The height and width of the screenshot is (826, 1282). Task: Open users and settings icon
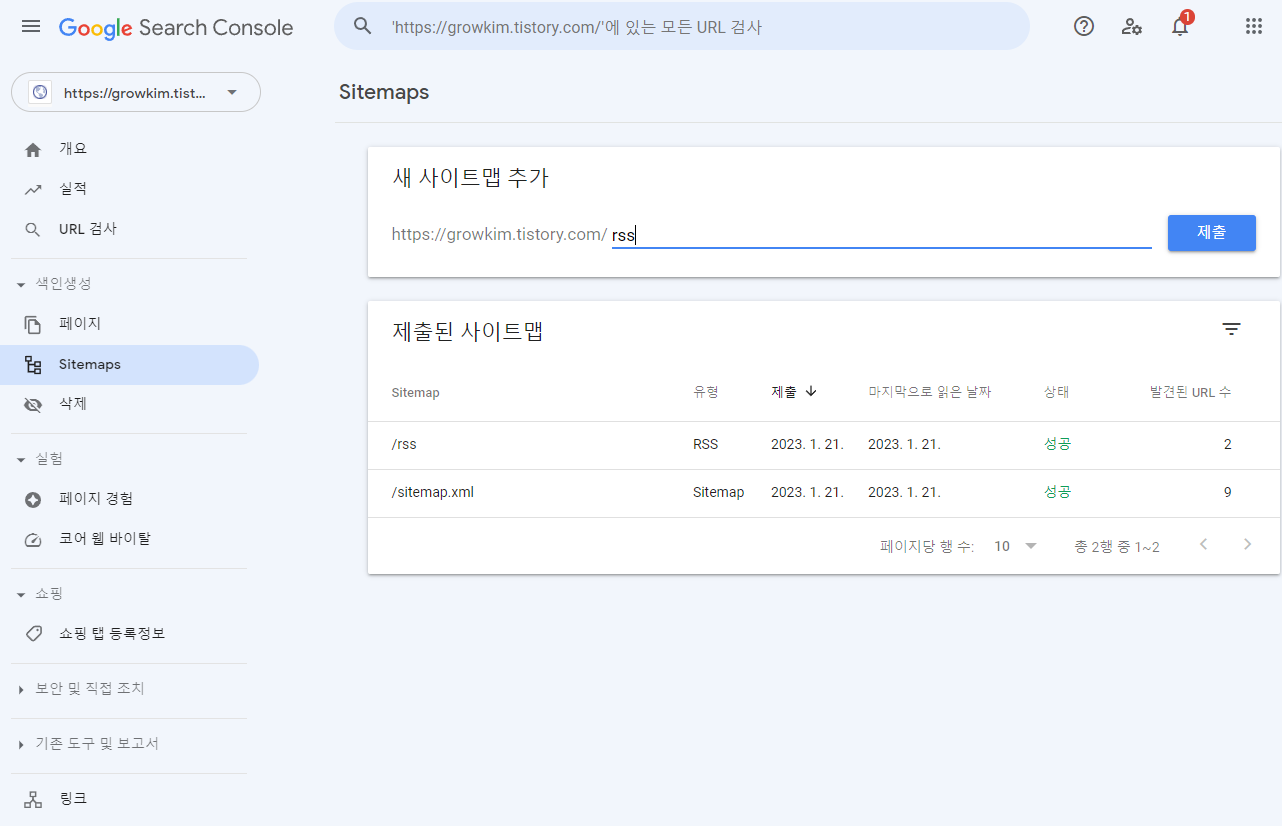tap(1132, 27)
